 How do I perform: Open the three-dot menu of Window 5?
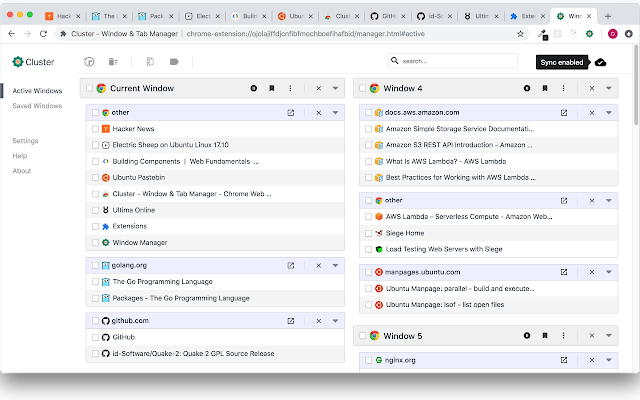(563, 336)
